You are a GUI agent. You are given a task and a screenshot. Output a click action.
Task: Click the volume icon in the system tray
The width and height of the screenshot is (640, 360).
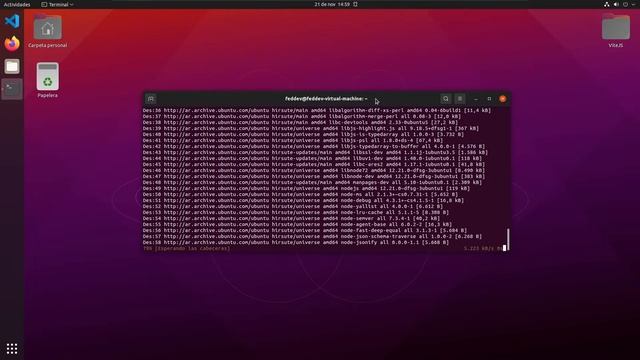(x=616, y=4)
